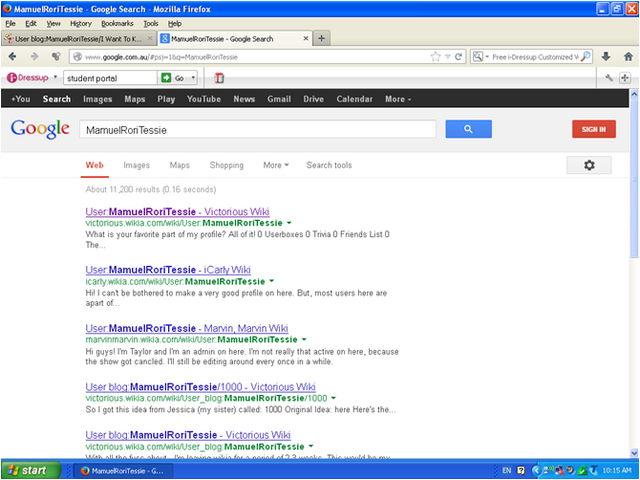Open the downloads arrow icon
Screen dimensions: 640x480
click(x=606, y=57)
